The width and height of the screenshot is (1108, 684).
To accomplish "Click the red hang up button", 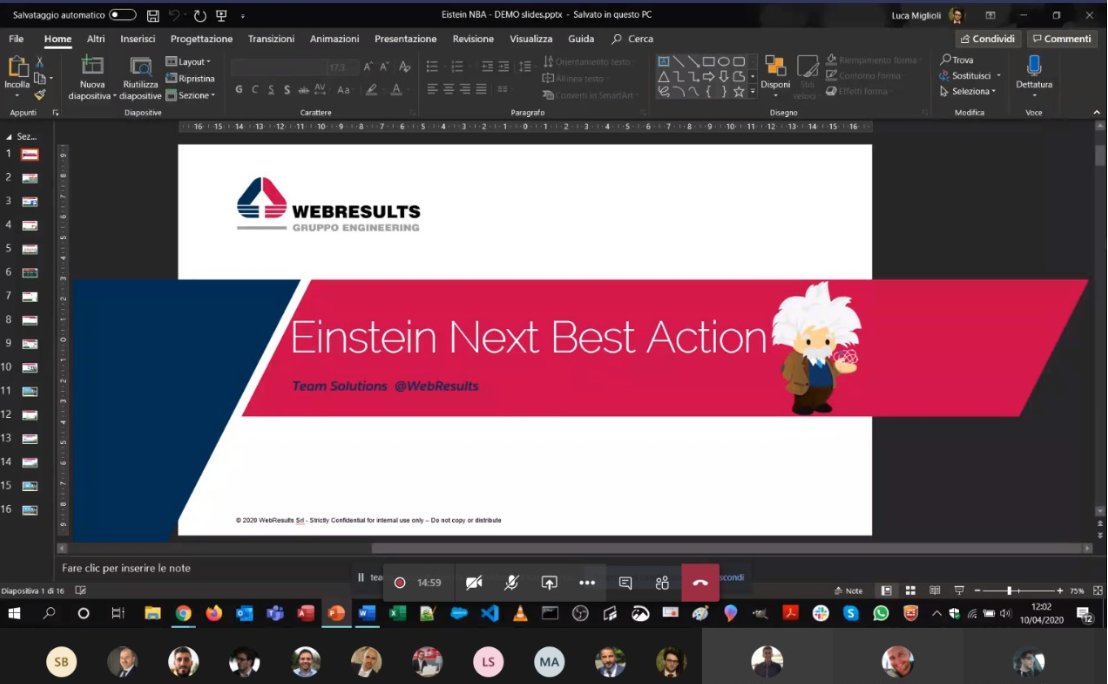I will tap(700, 582).
